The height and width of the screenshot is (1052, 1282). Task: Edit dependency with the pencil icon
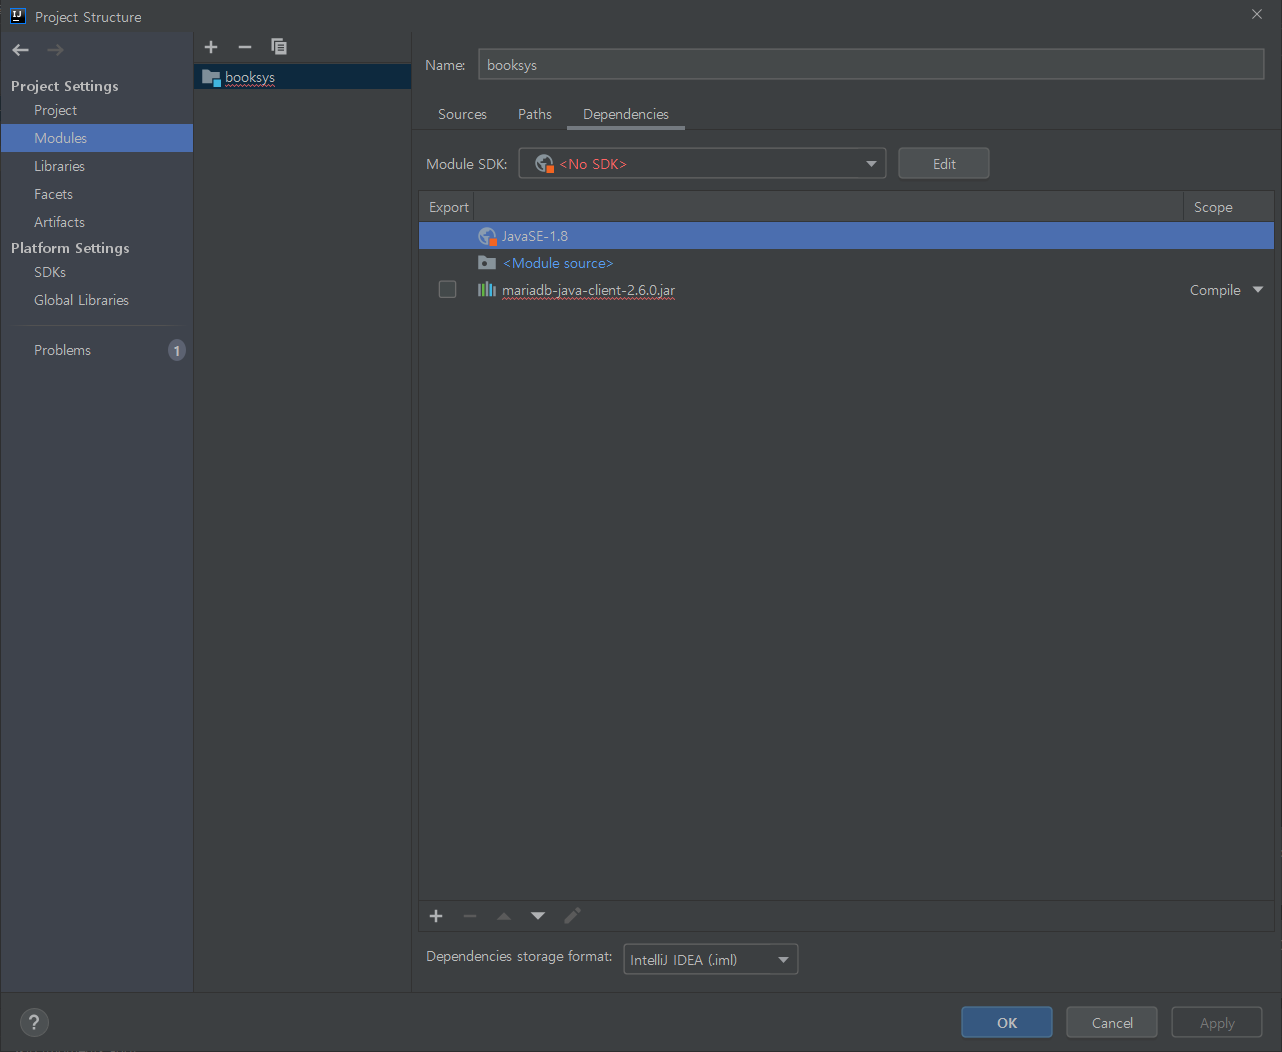tap(572, 916)
